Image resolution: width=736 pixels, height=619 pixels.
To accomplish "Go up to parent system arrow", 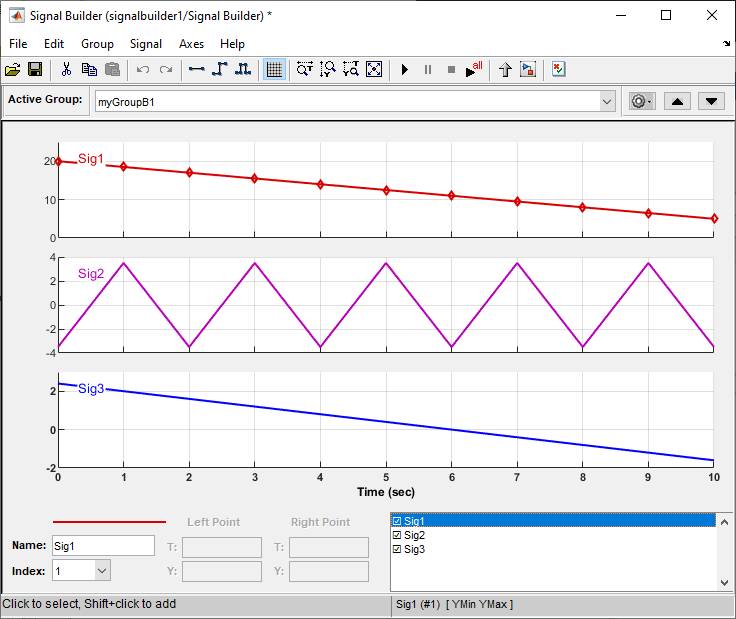I will (x=505, y=70).
